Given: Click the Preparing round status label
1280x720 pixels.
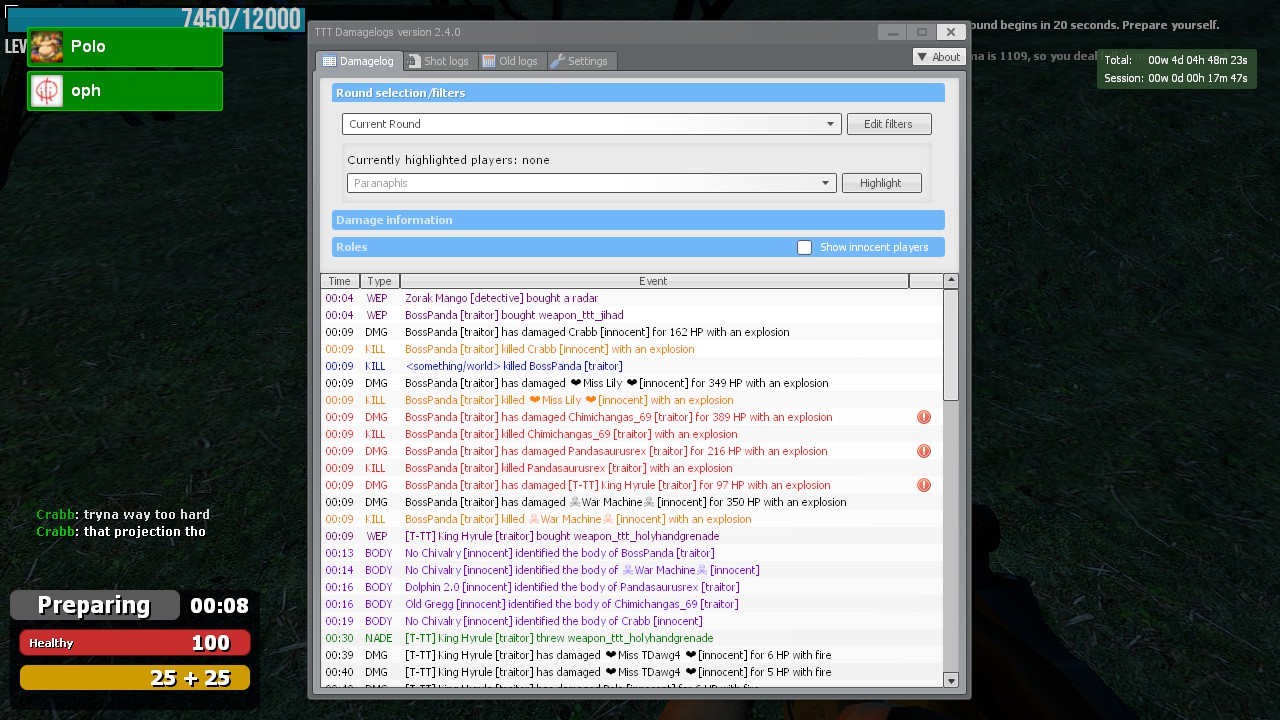Looking at the screenshot, I should [94, 605].
